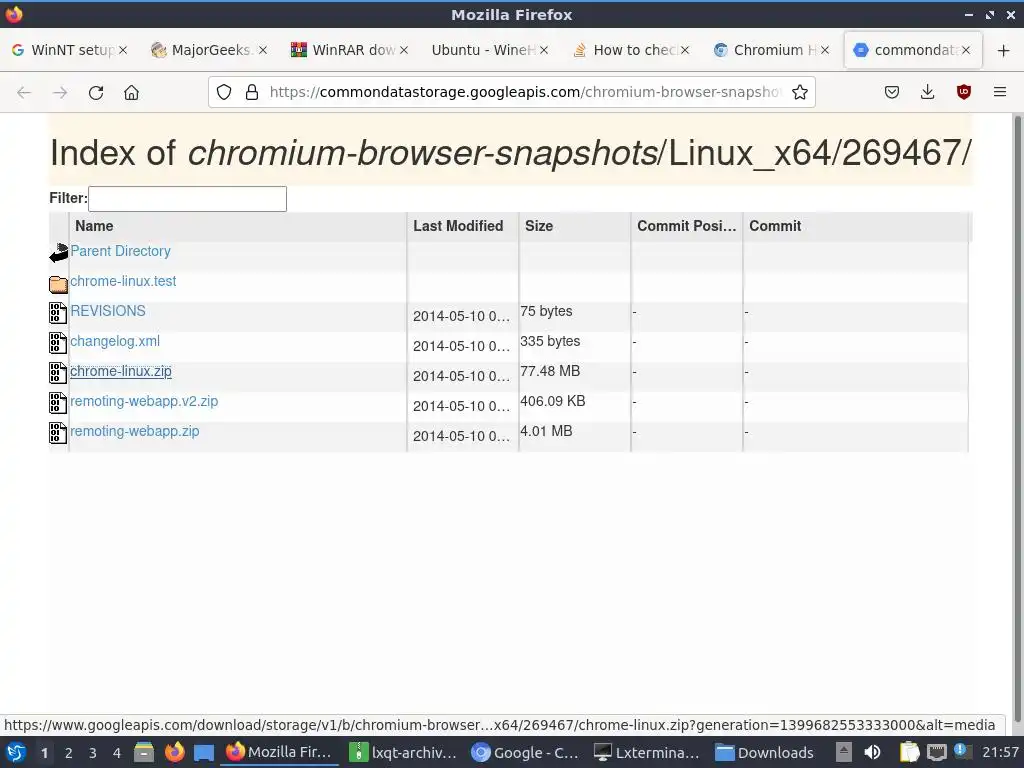Image resolution: width=1024 pixels, height=768 pixels.
Task: Click the forward navigation arrow
Action: click(x=60, y=93)
